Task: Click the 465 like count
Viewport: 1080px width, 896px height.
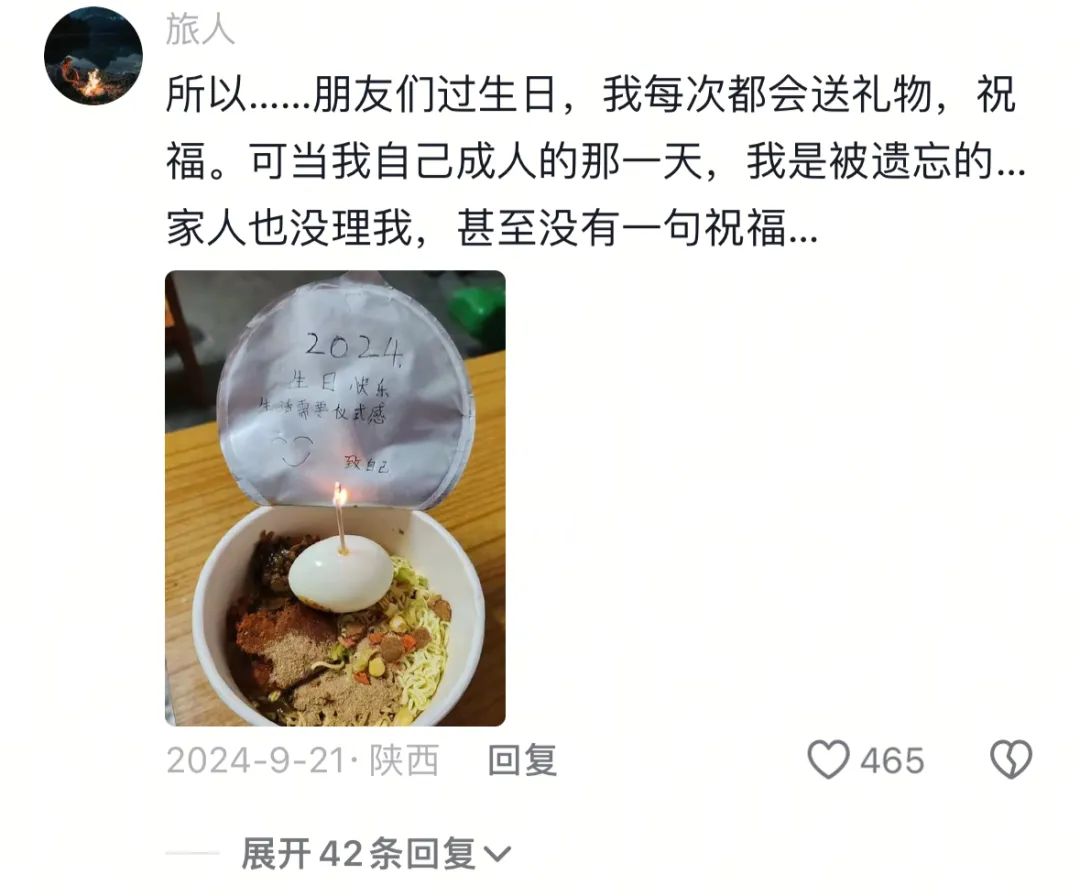Action: 892,761
